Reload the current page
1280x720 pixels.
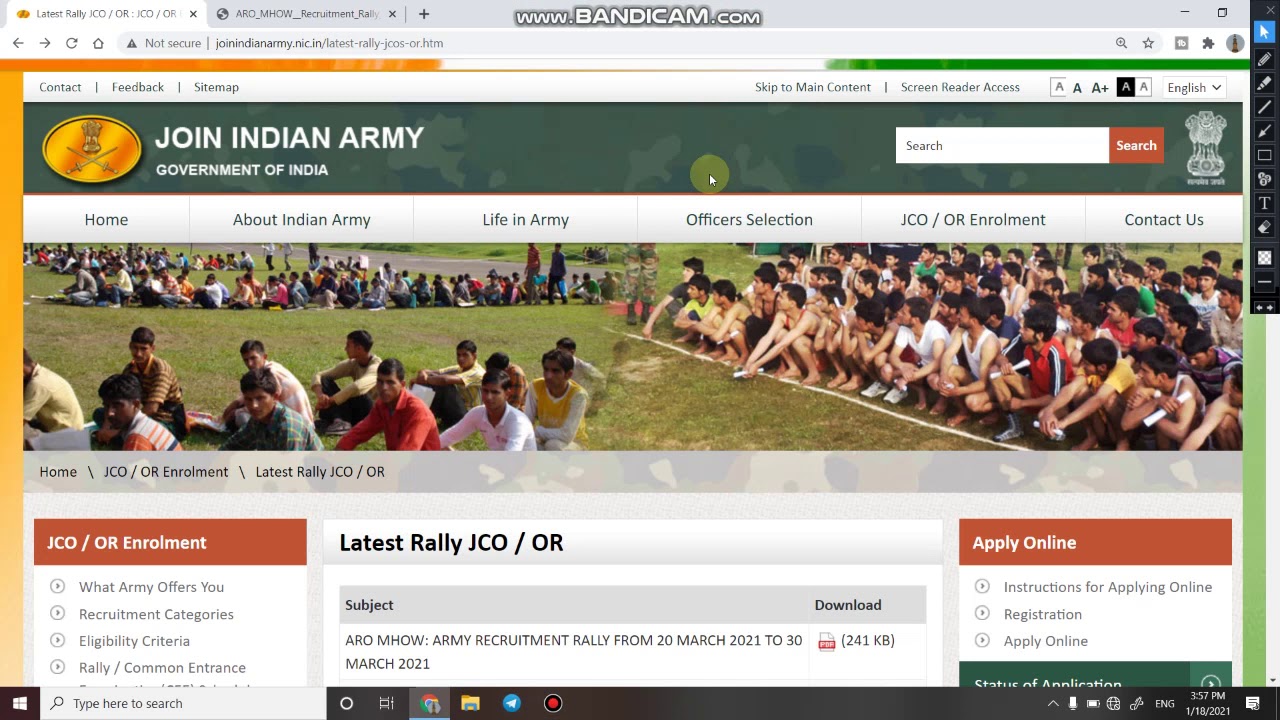pos(72,43)
